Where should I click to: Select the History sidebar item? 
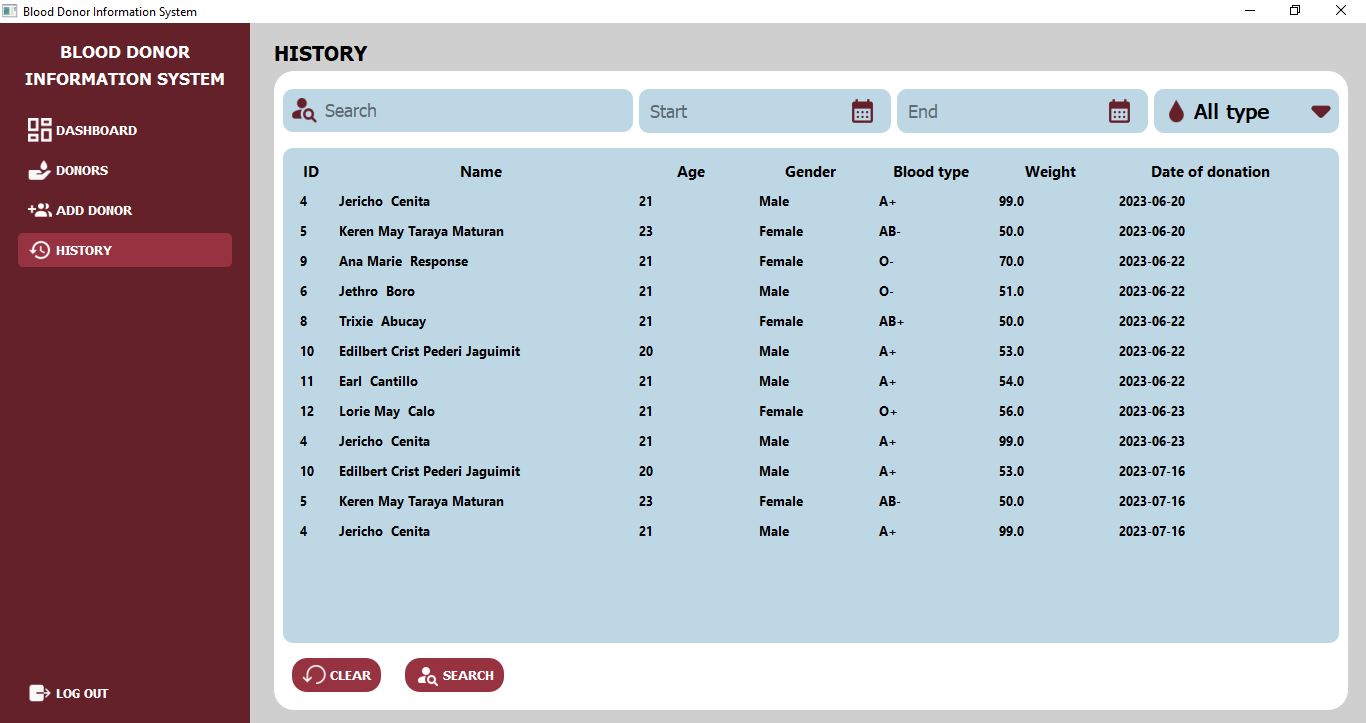[125, 250]
